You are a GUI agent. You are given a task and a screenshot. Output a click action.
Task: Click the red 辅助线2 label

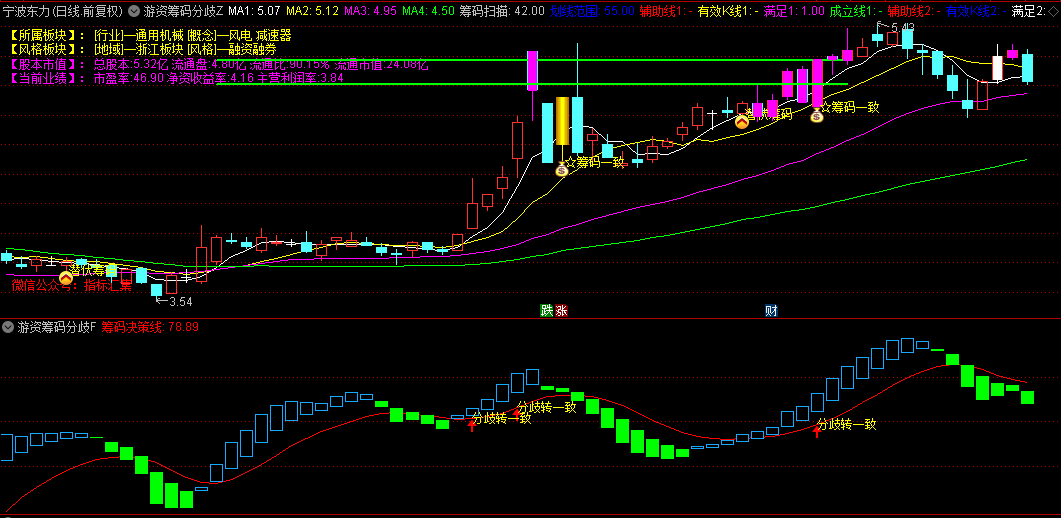pos(914,11)
